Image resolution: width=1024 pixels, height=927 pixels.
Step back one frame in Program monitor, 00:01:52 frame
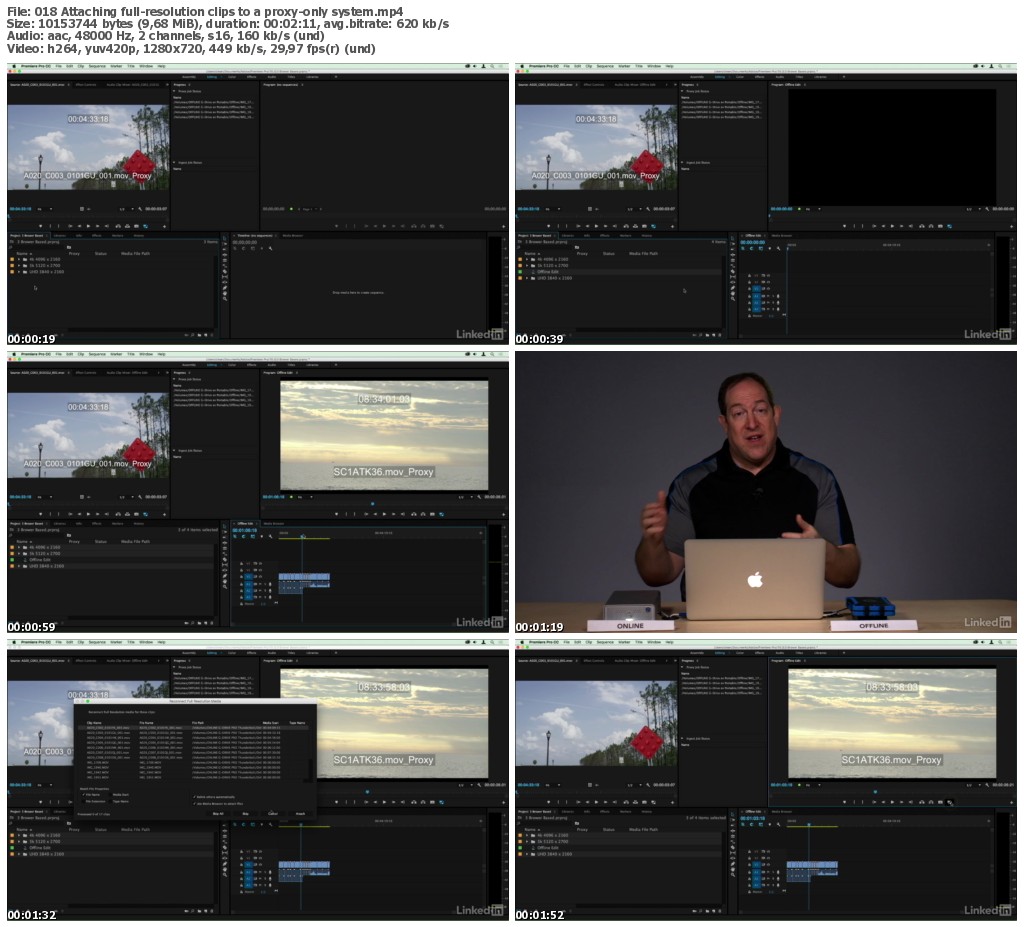(883, 802)
